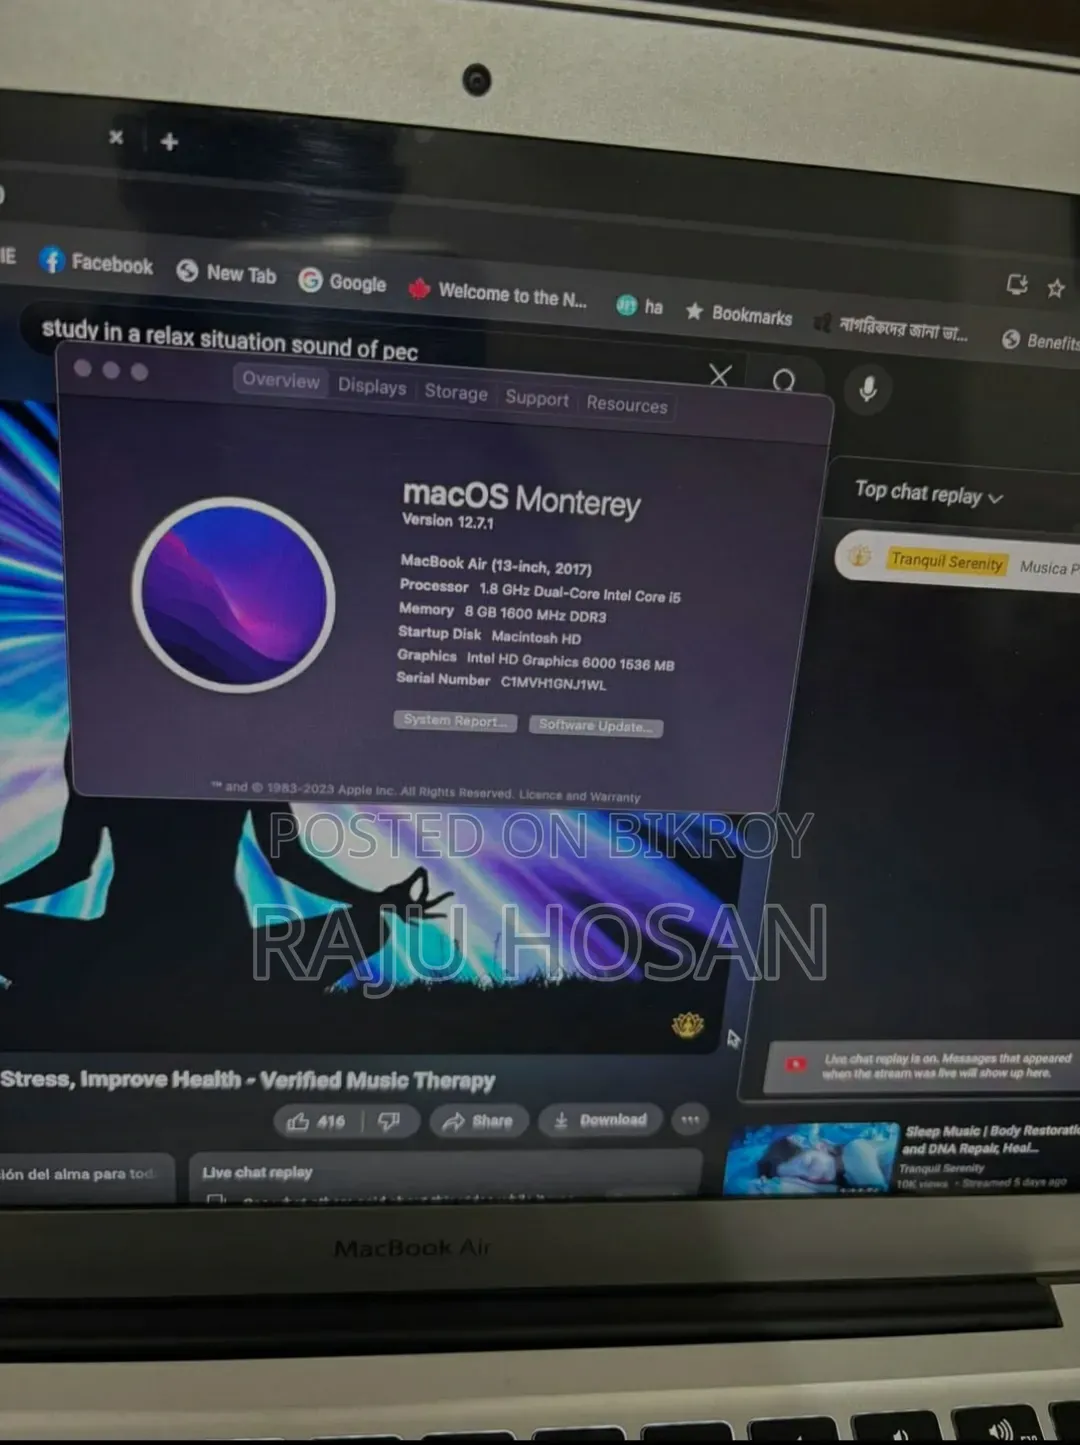This screenshot has width=1080, height=1445.
Task: Click the Tranquil Serenity channel name under suggestion
Action: (941, 1168)
